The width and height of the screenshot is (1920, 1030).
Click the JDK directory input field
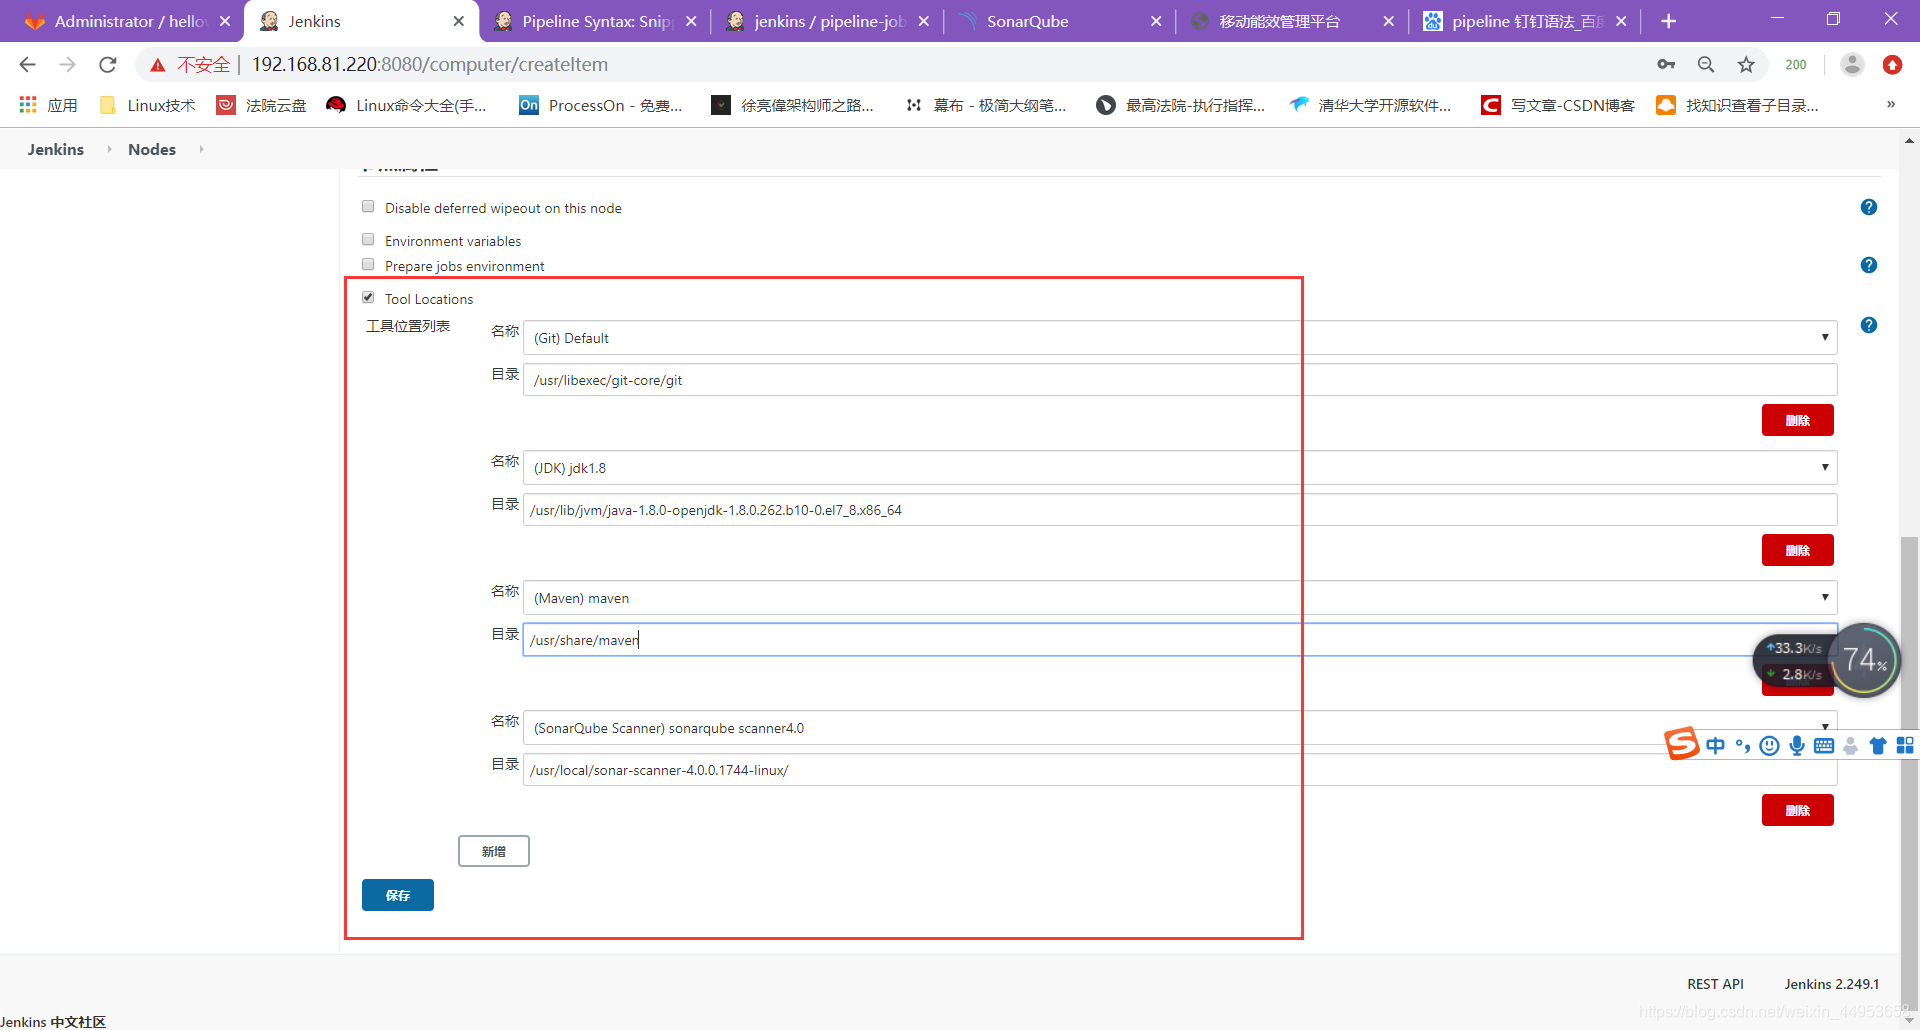1180,510
